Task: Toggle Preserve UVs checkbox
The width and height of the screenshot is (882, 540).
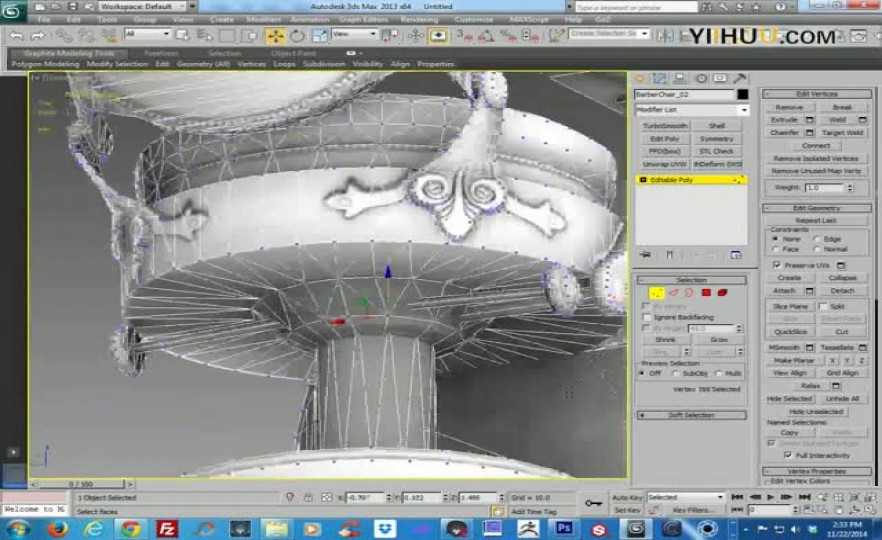Action: click(777, 265)
